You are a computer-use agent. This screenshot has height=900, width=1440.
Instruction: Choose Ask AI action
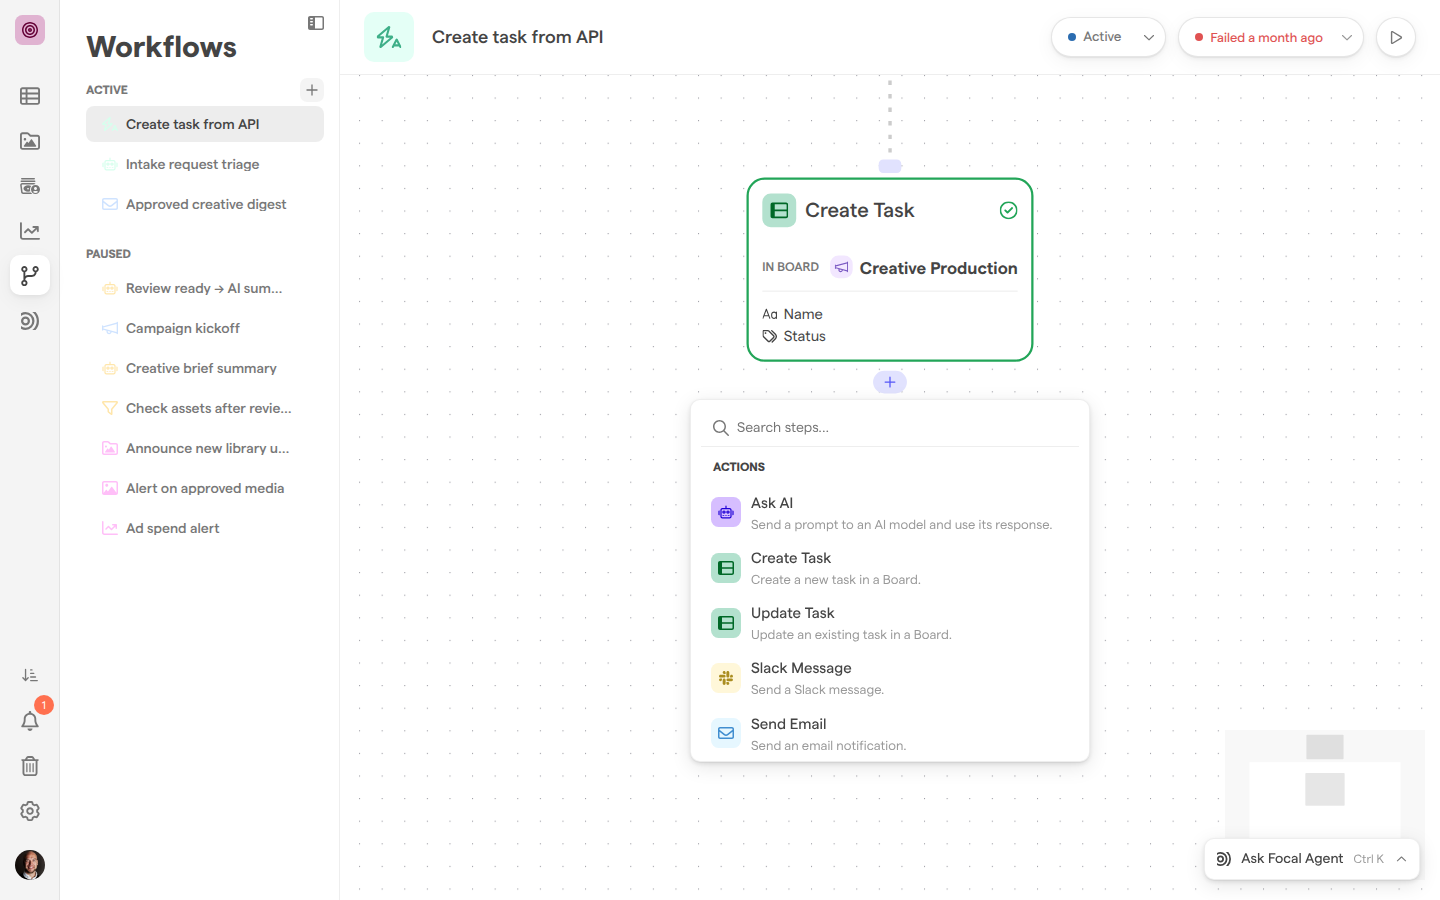click(x=890, y=513)
